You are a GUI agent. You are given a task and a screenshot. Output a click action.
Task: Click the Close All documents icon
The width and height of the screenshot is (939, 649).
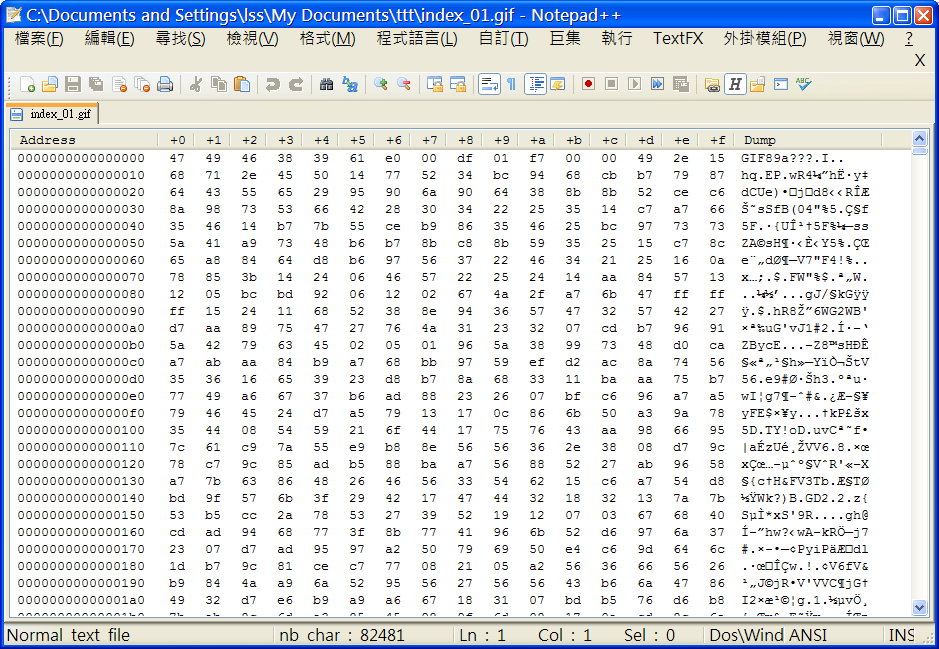pyautogui.click(x=142, y=84)
